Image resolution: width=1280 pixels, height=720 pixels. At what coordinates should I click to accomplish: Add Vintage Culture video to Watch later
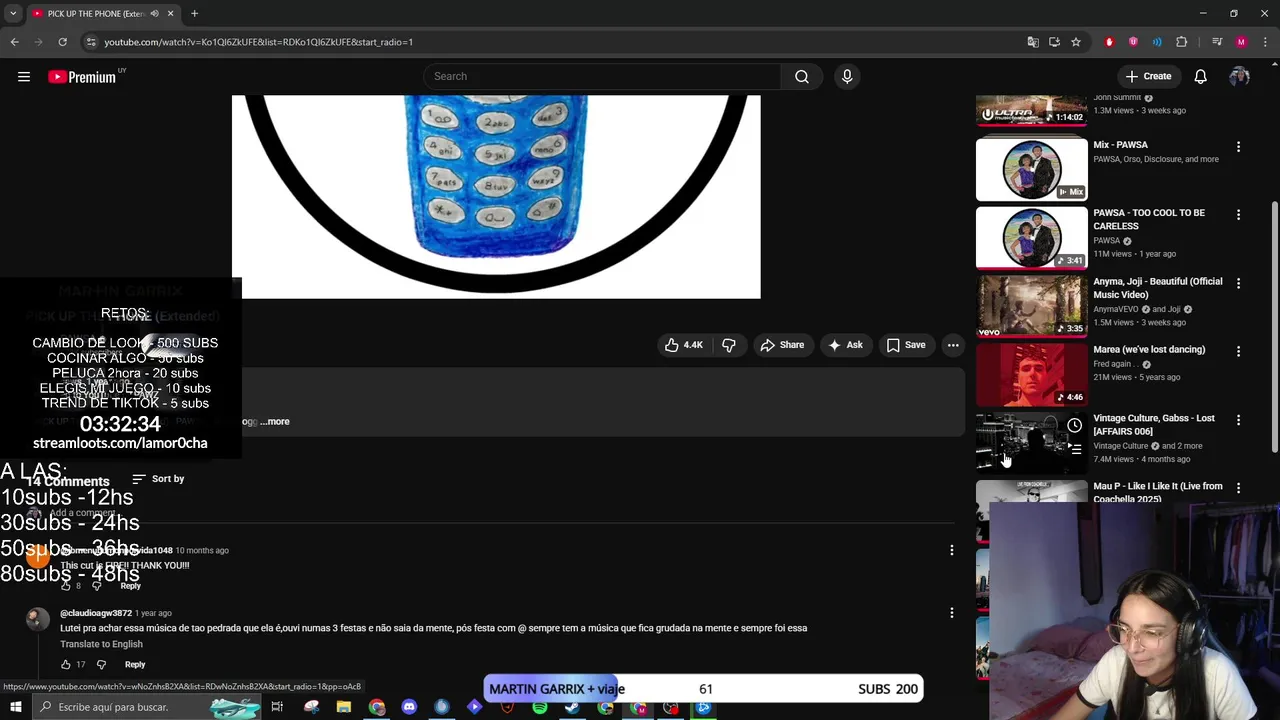pos(1074,426)
